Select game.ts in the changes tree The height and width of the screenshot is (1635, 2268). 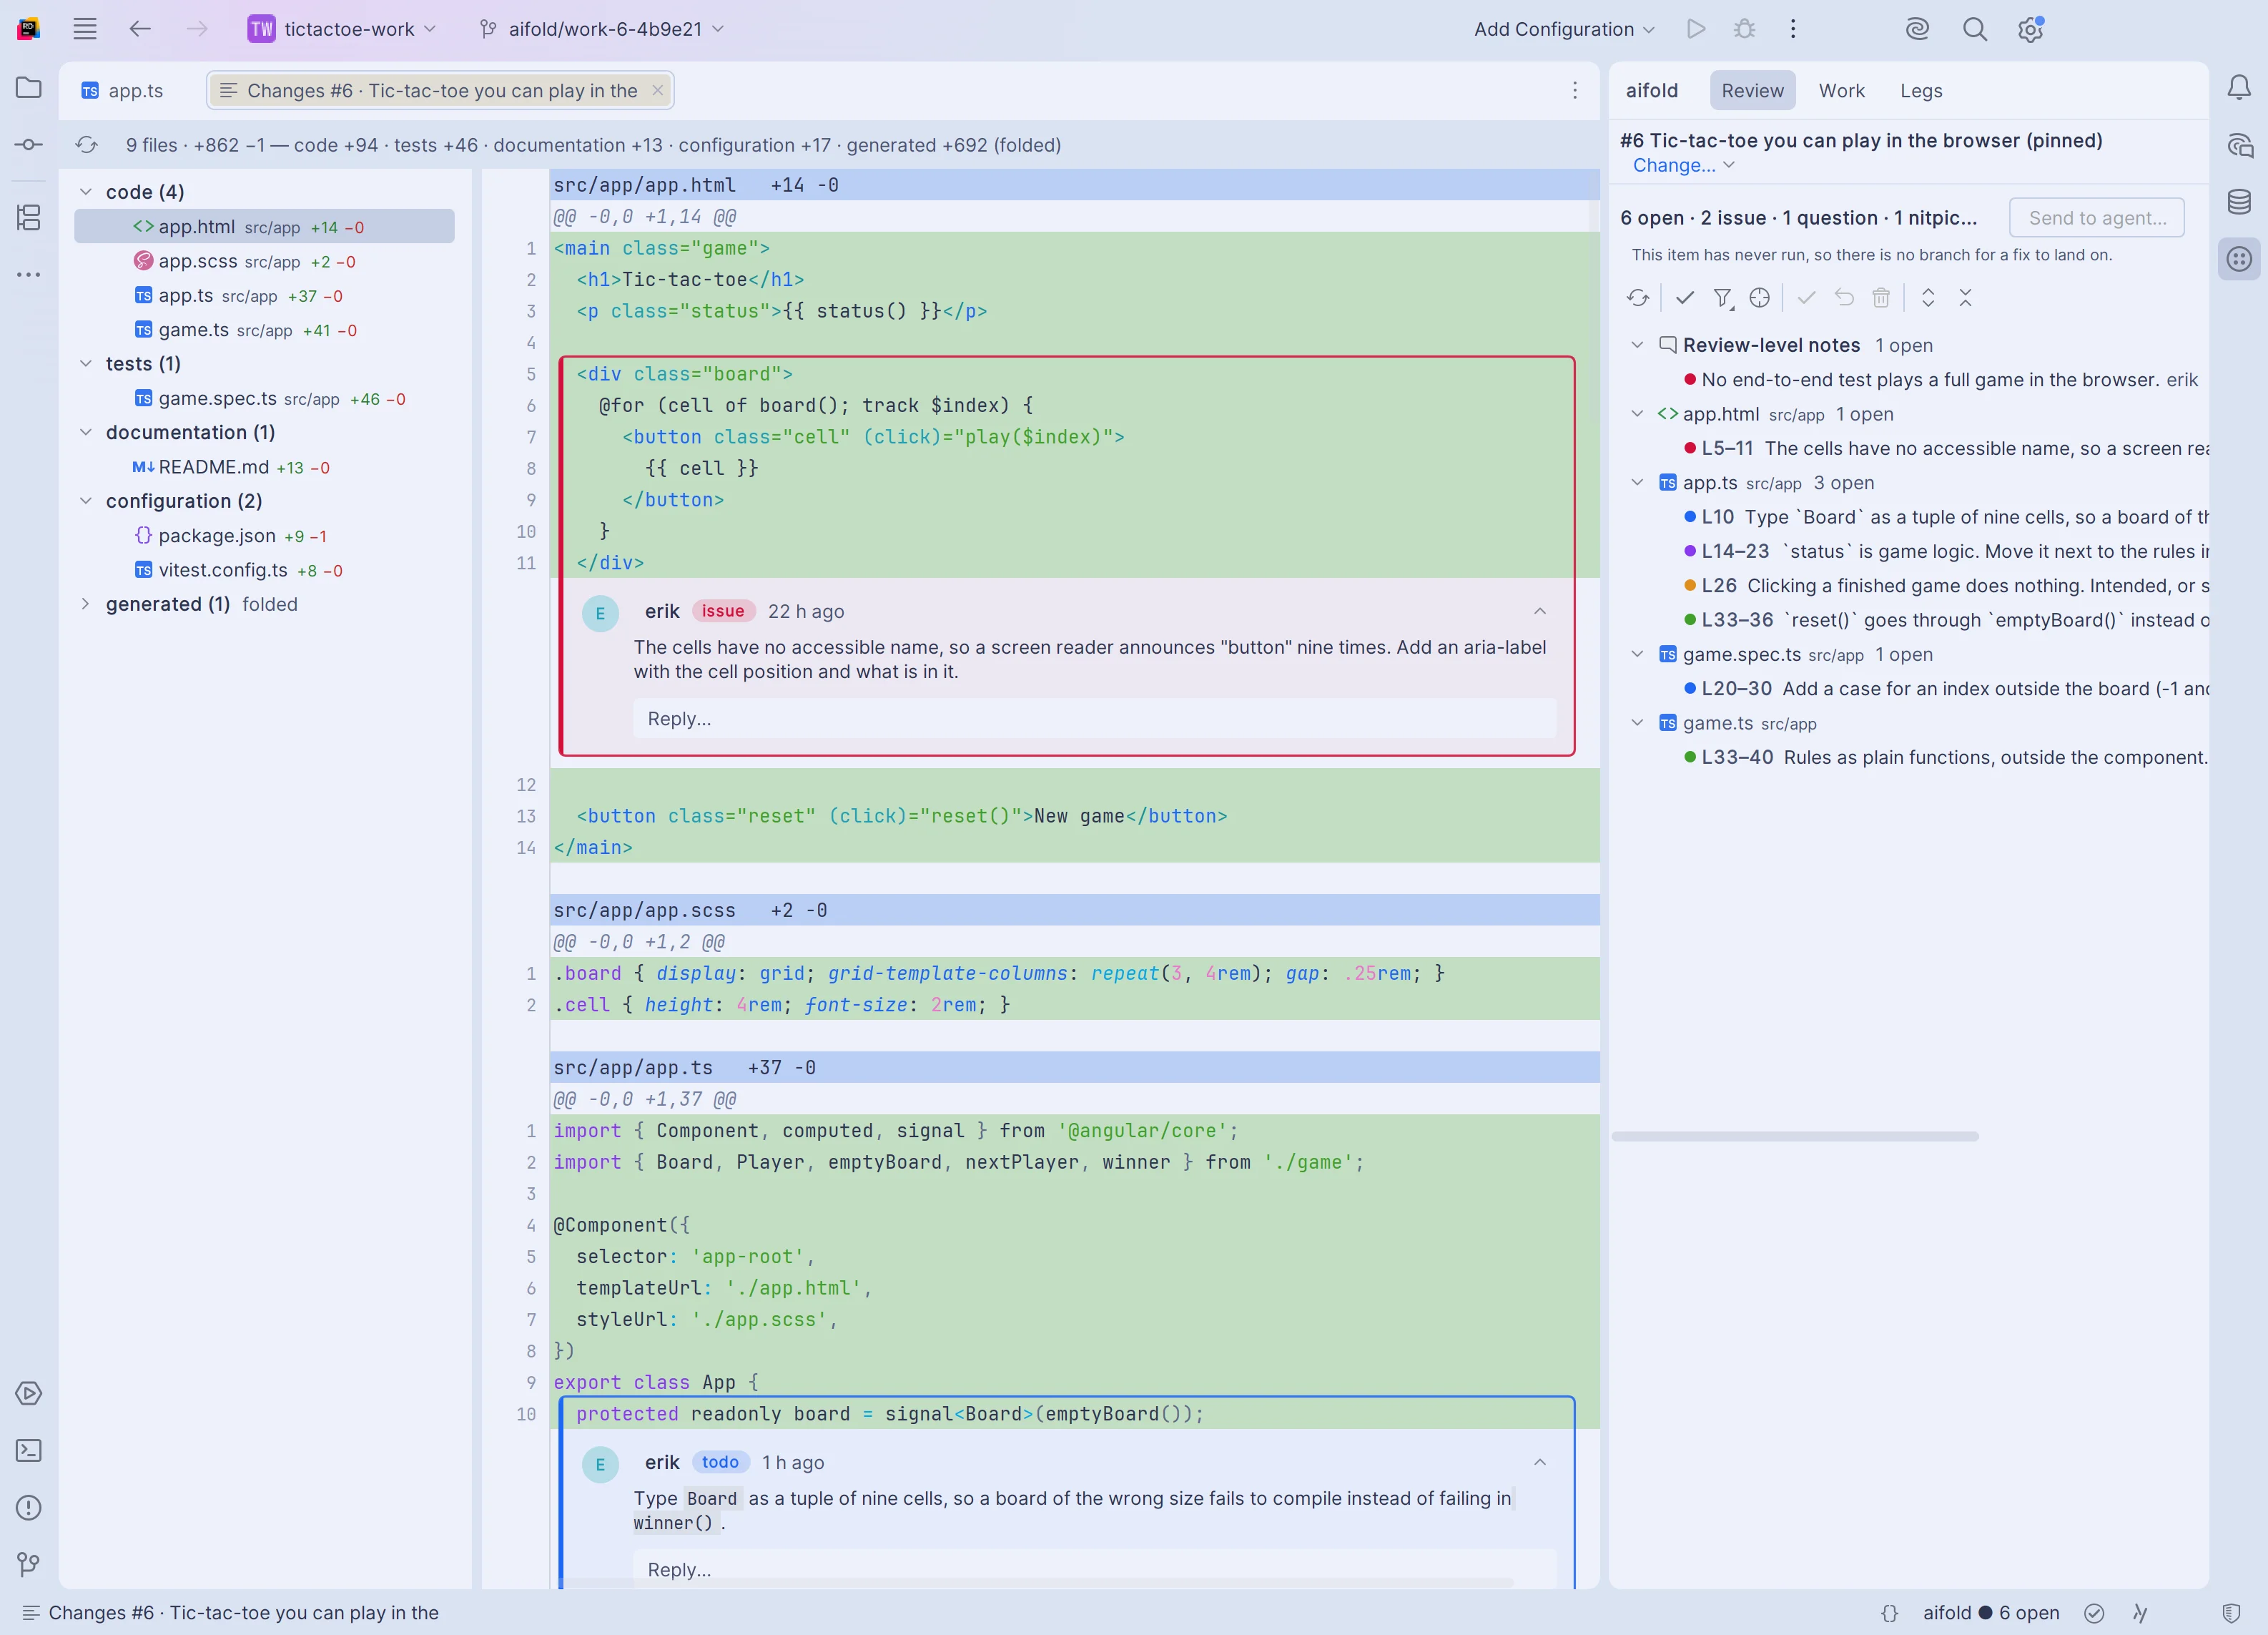pos(264,329)
